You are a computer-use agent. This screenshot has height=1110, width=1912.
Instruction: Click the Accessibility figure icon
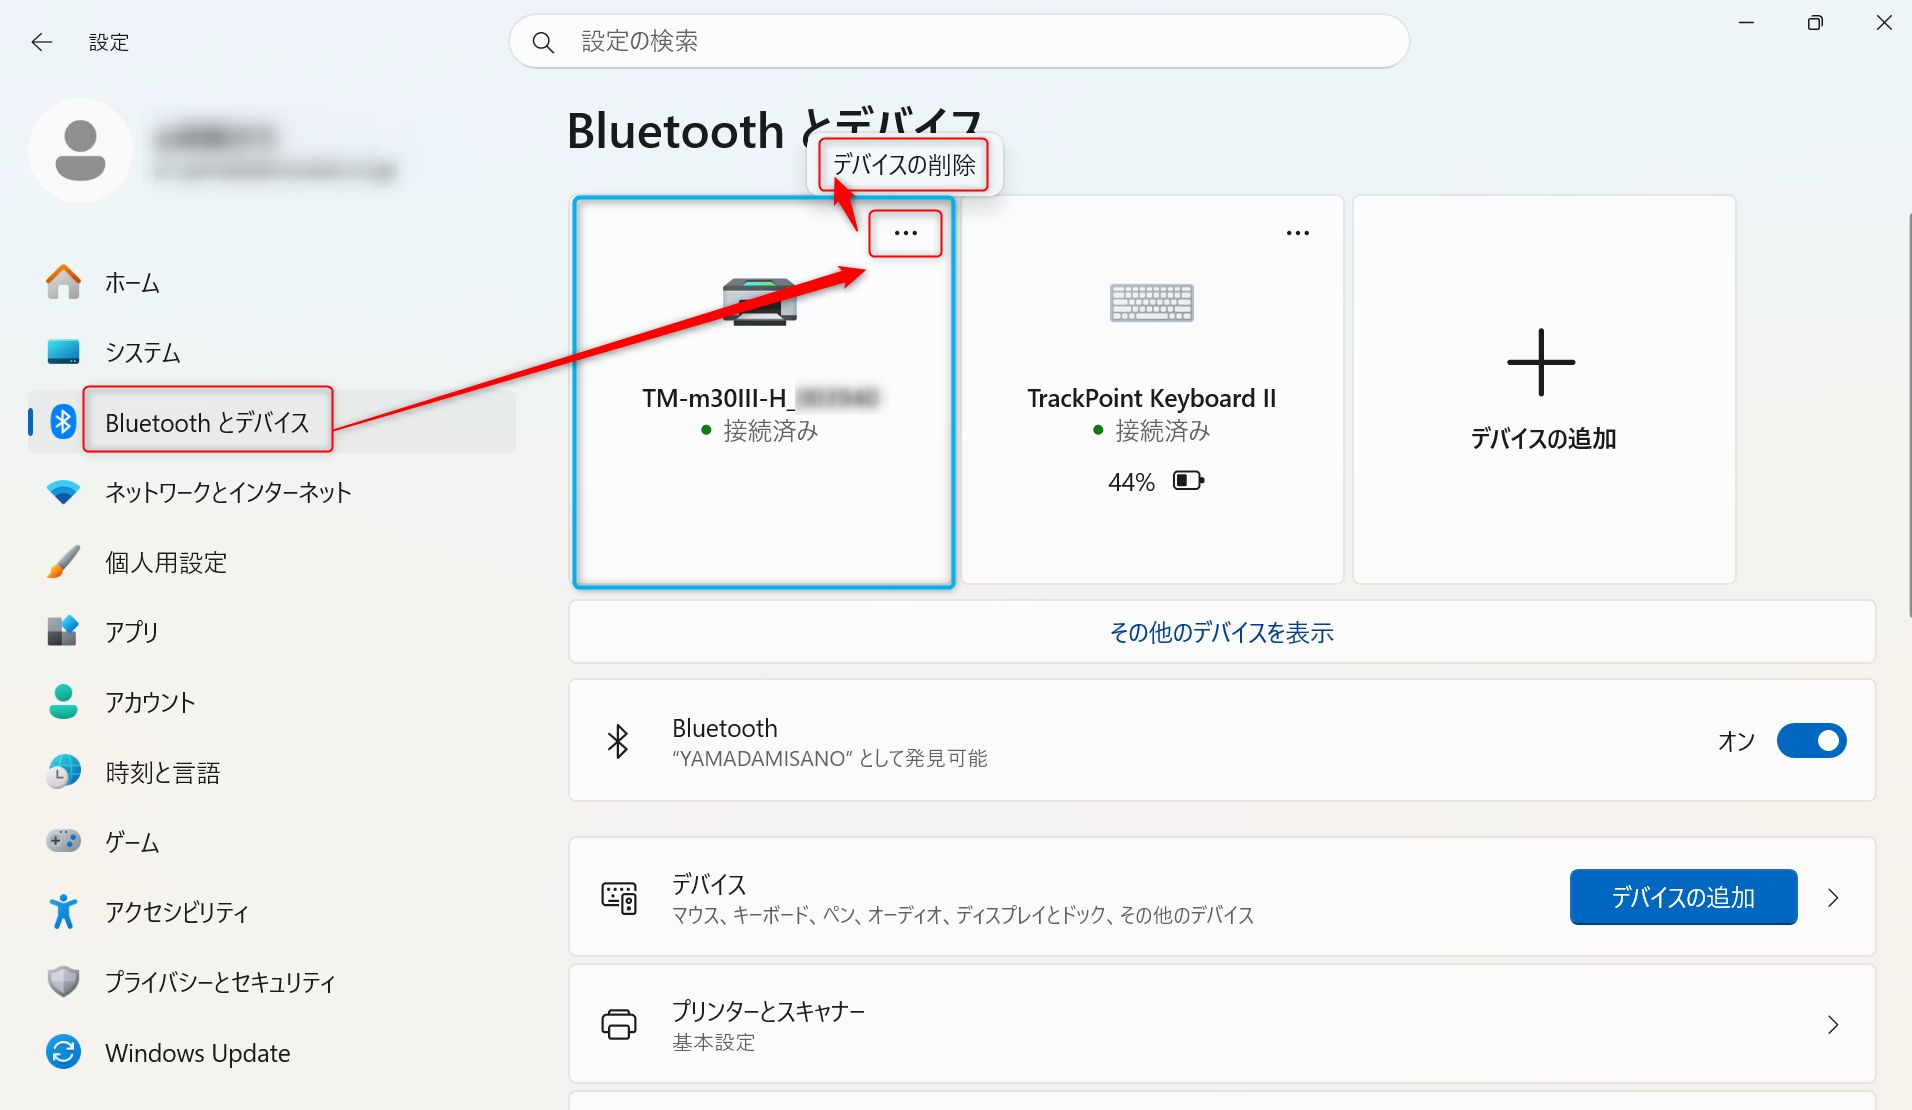pyautogui.click(x=64, y=911)
